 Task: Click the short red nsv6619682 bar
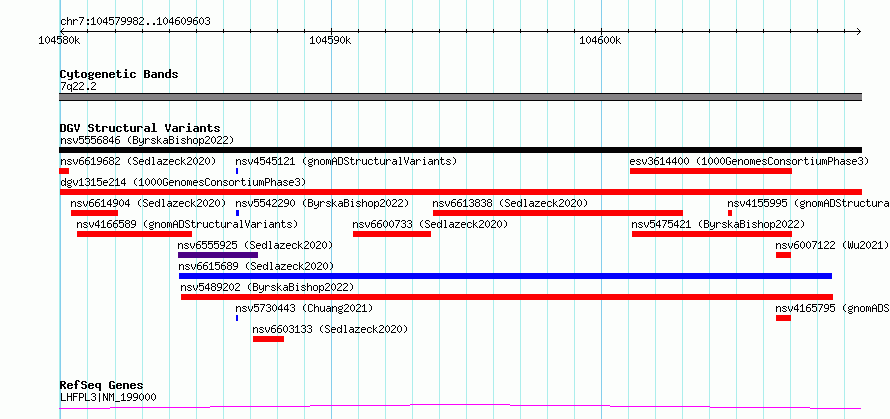click(64, 171)
